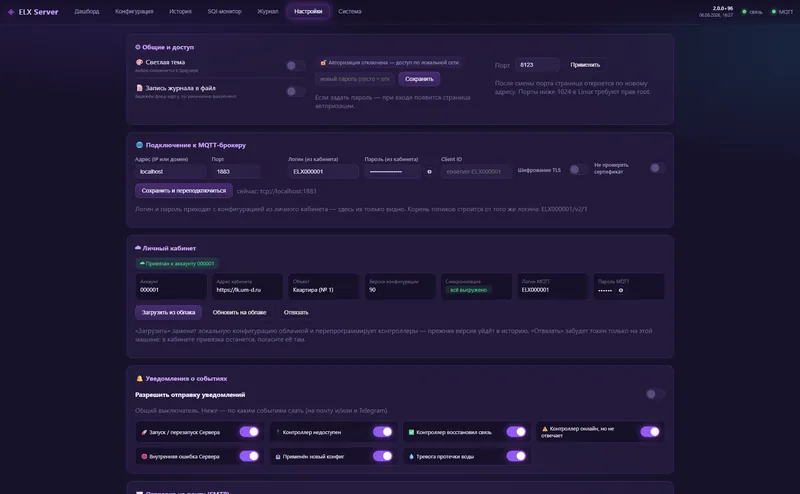Click the icon beside Применён новый конфиг
This screenshot has width=800, height=494.
pos(278,457)
